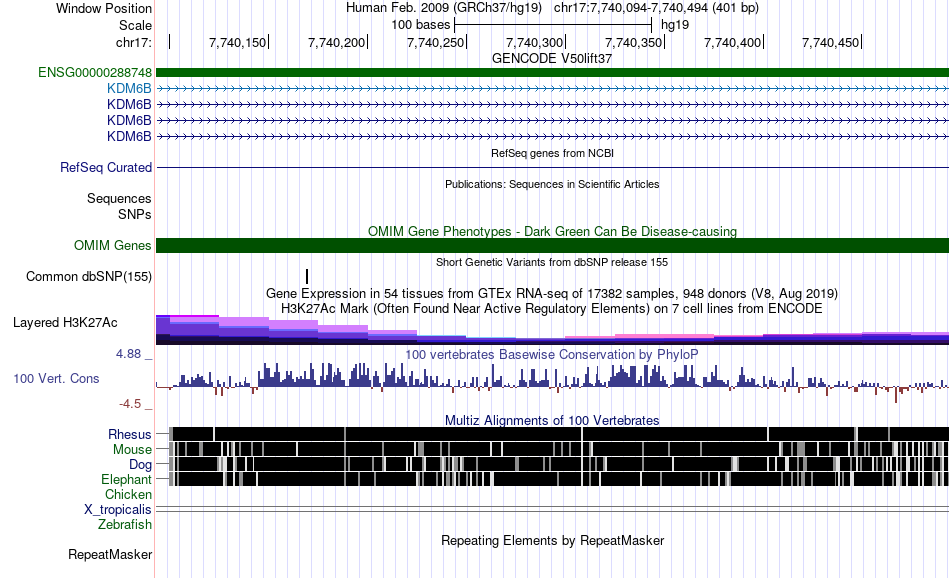Click the Elephant alignment row label

click(127, 479)
